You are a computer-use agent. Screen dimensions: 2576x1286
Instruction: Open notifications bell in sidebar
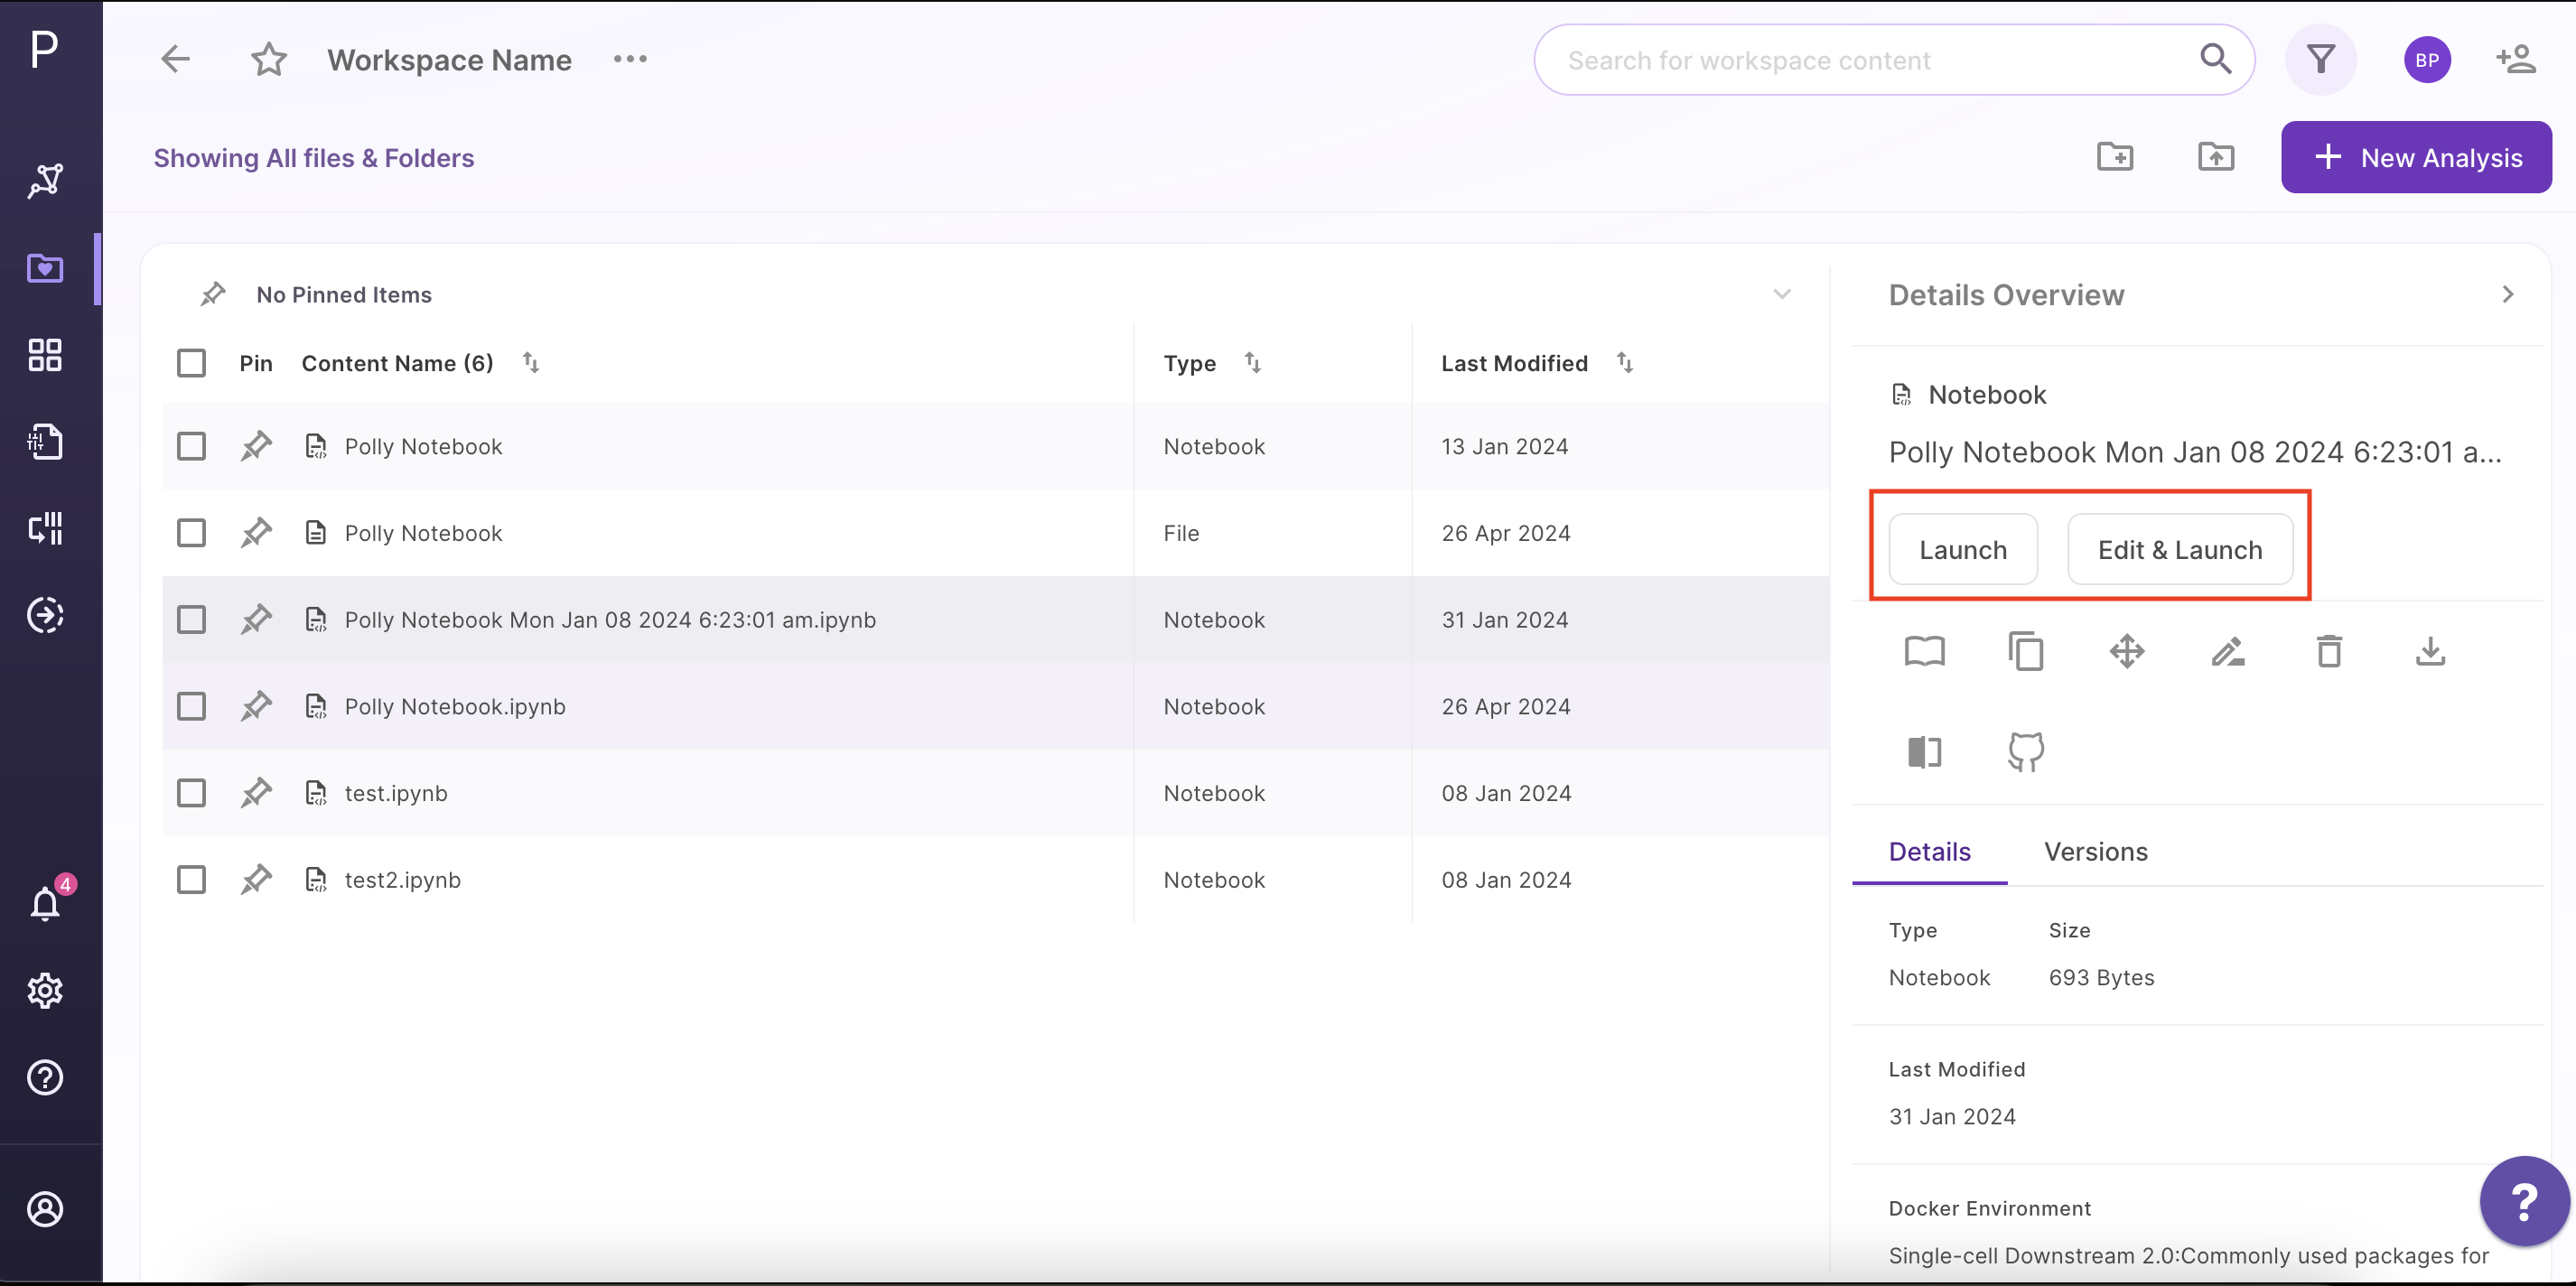45,904
